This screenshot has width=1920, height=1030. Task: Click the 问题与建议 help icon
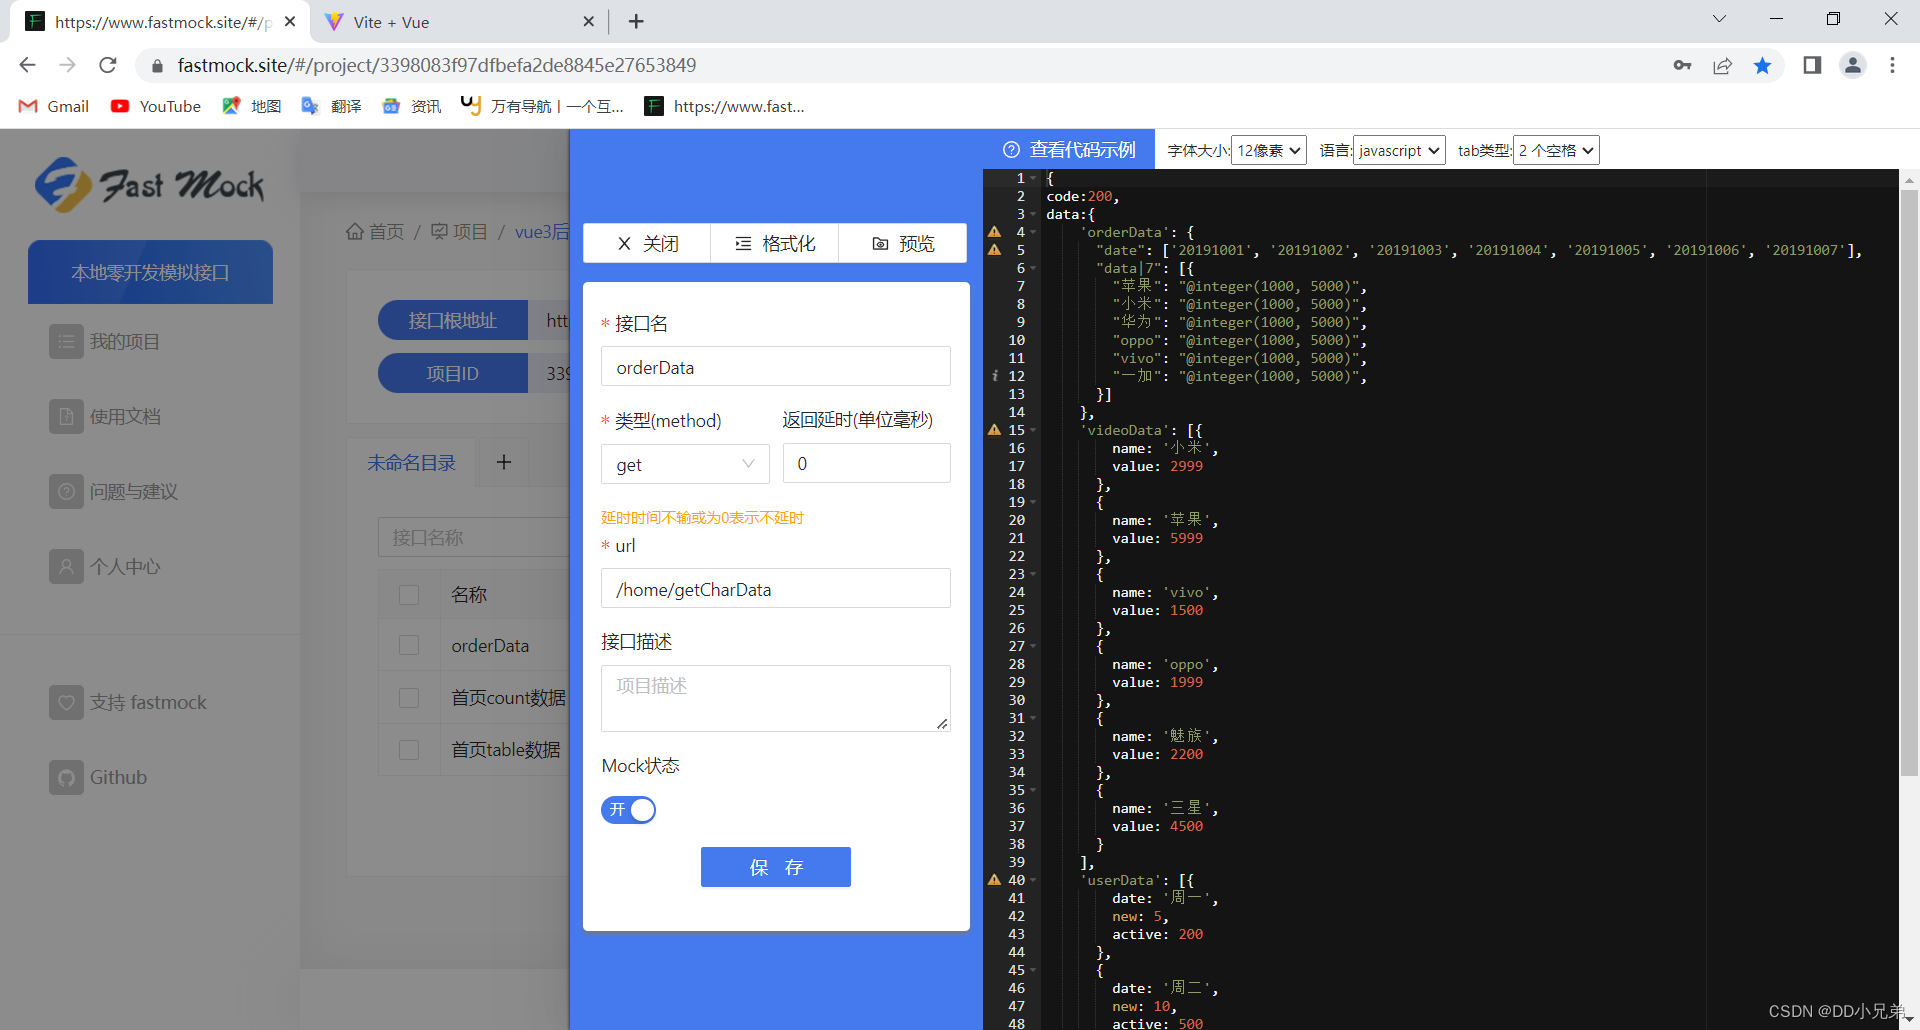tap(66, 491)
